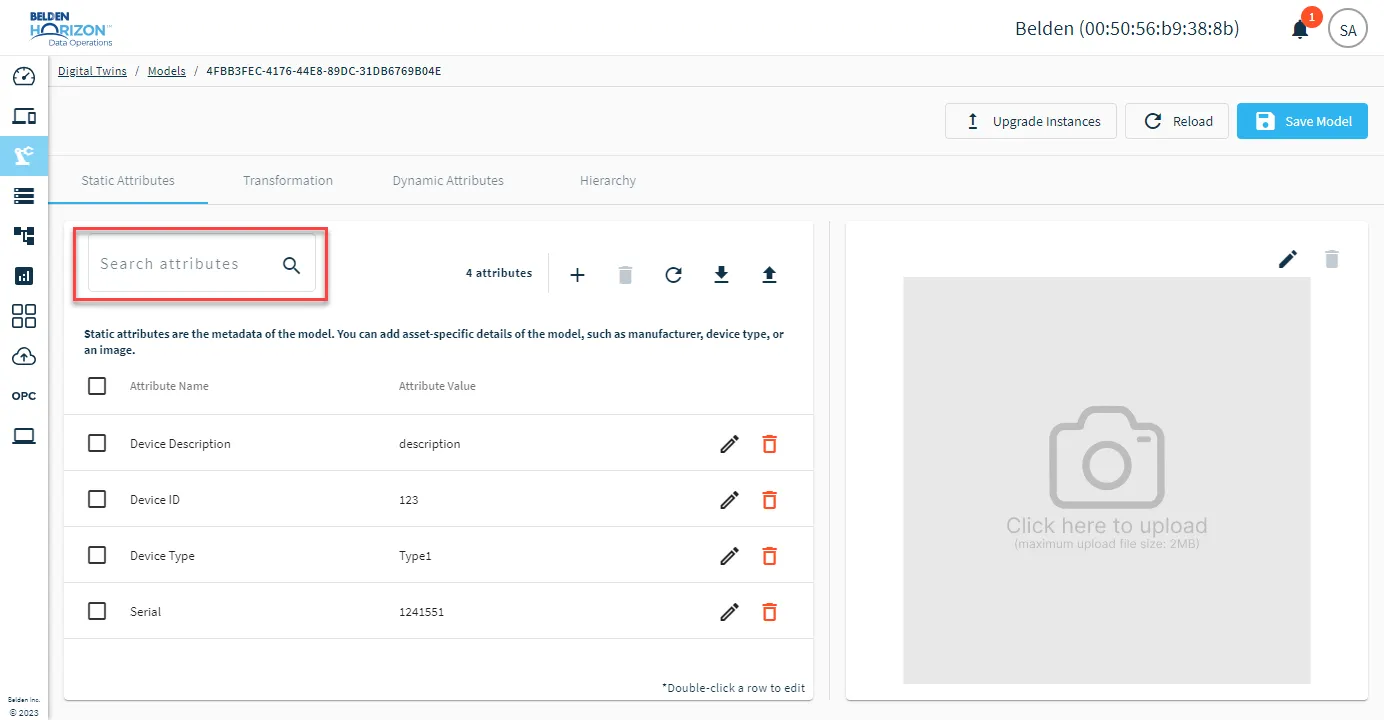Check the Device ID row checkbox
The image size is (1384, 720).
[x=97, y=499]
